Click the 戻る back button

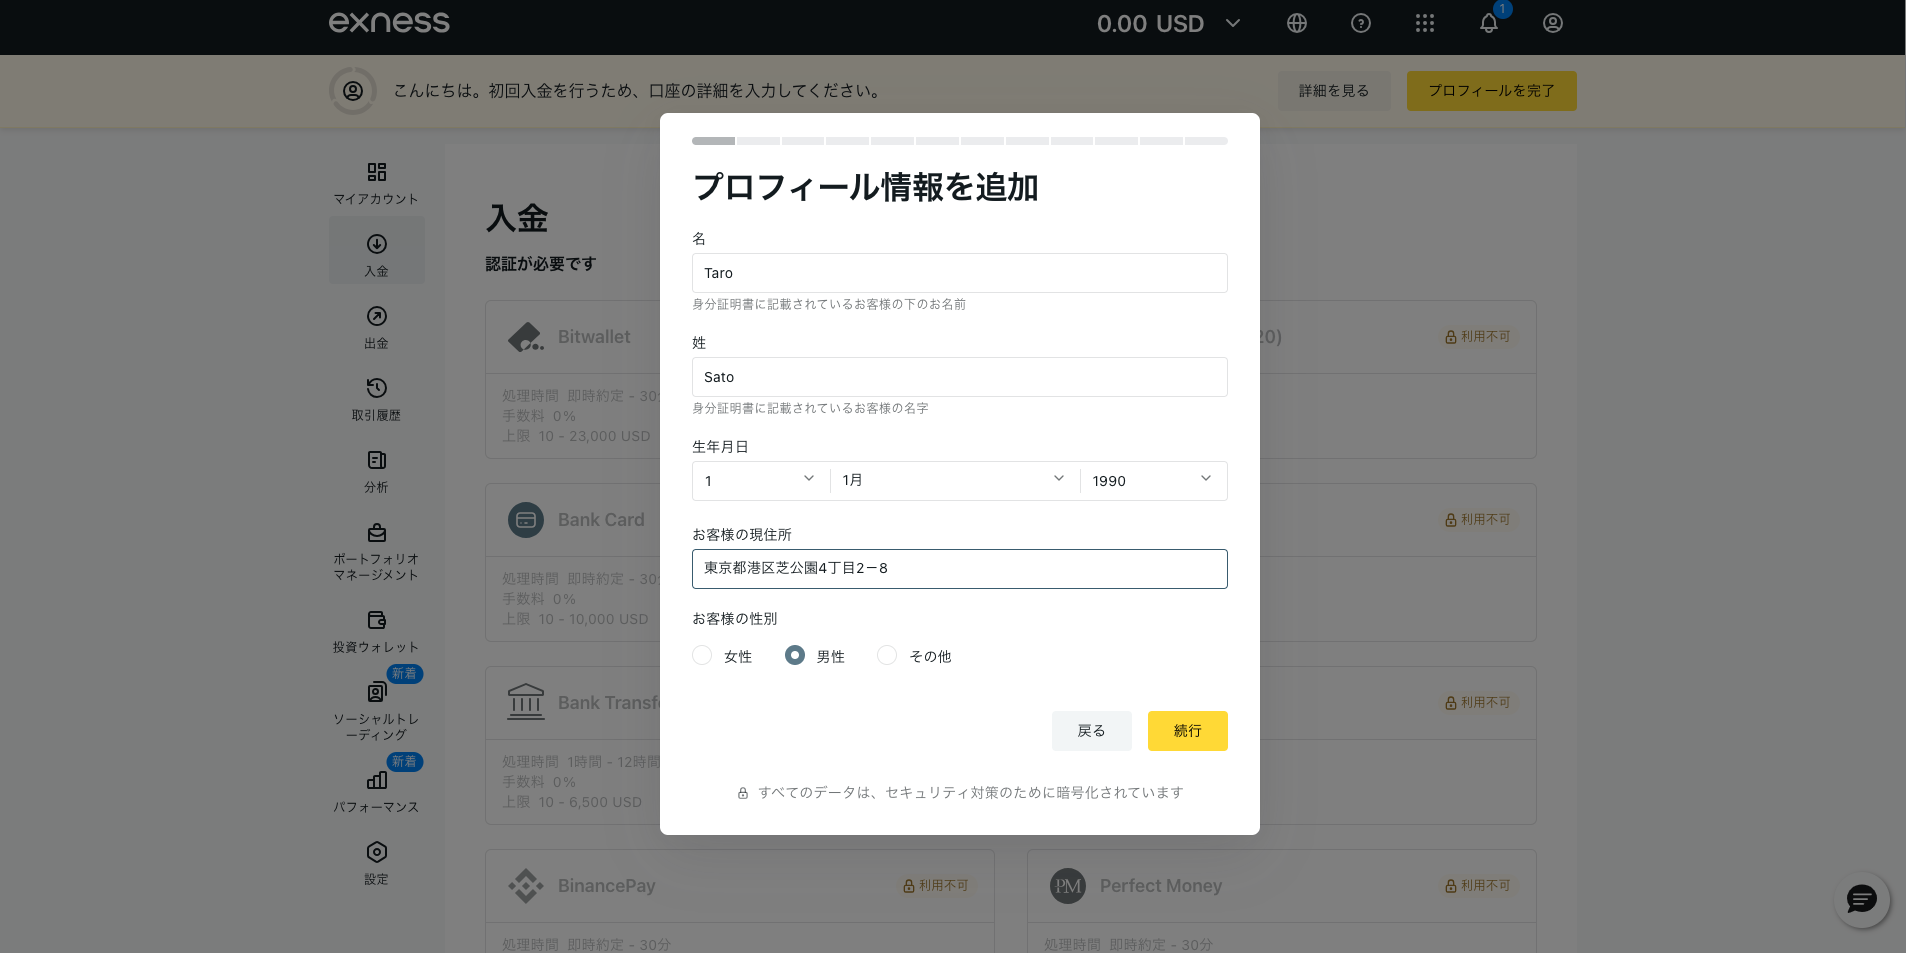1091,731
